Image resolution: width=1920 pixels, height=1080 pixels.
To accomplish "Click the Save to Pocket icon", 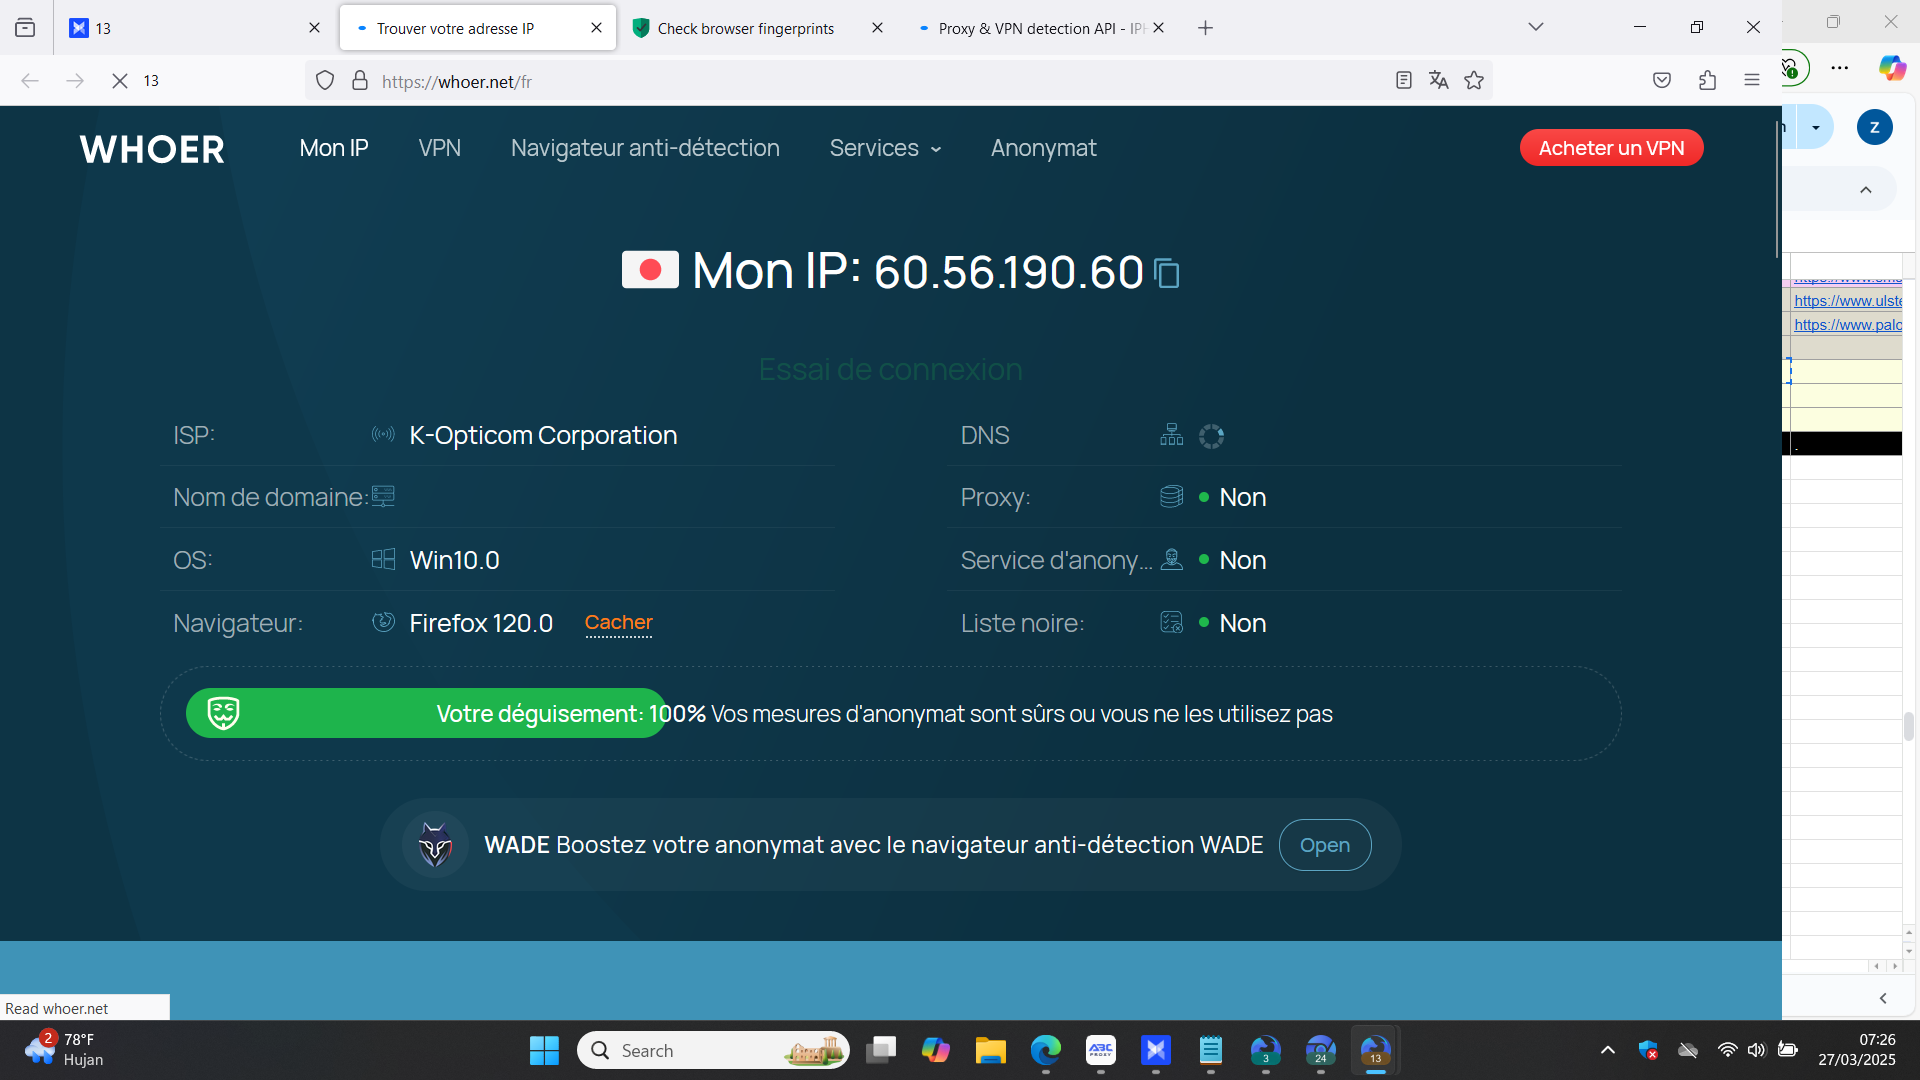I will click(x=1662, y=81).
